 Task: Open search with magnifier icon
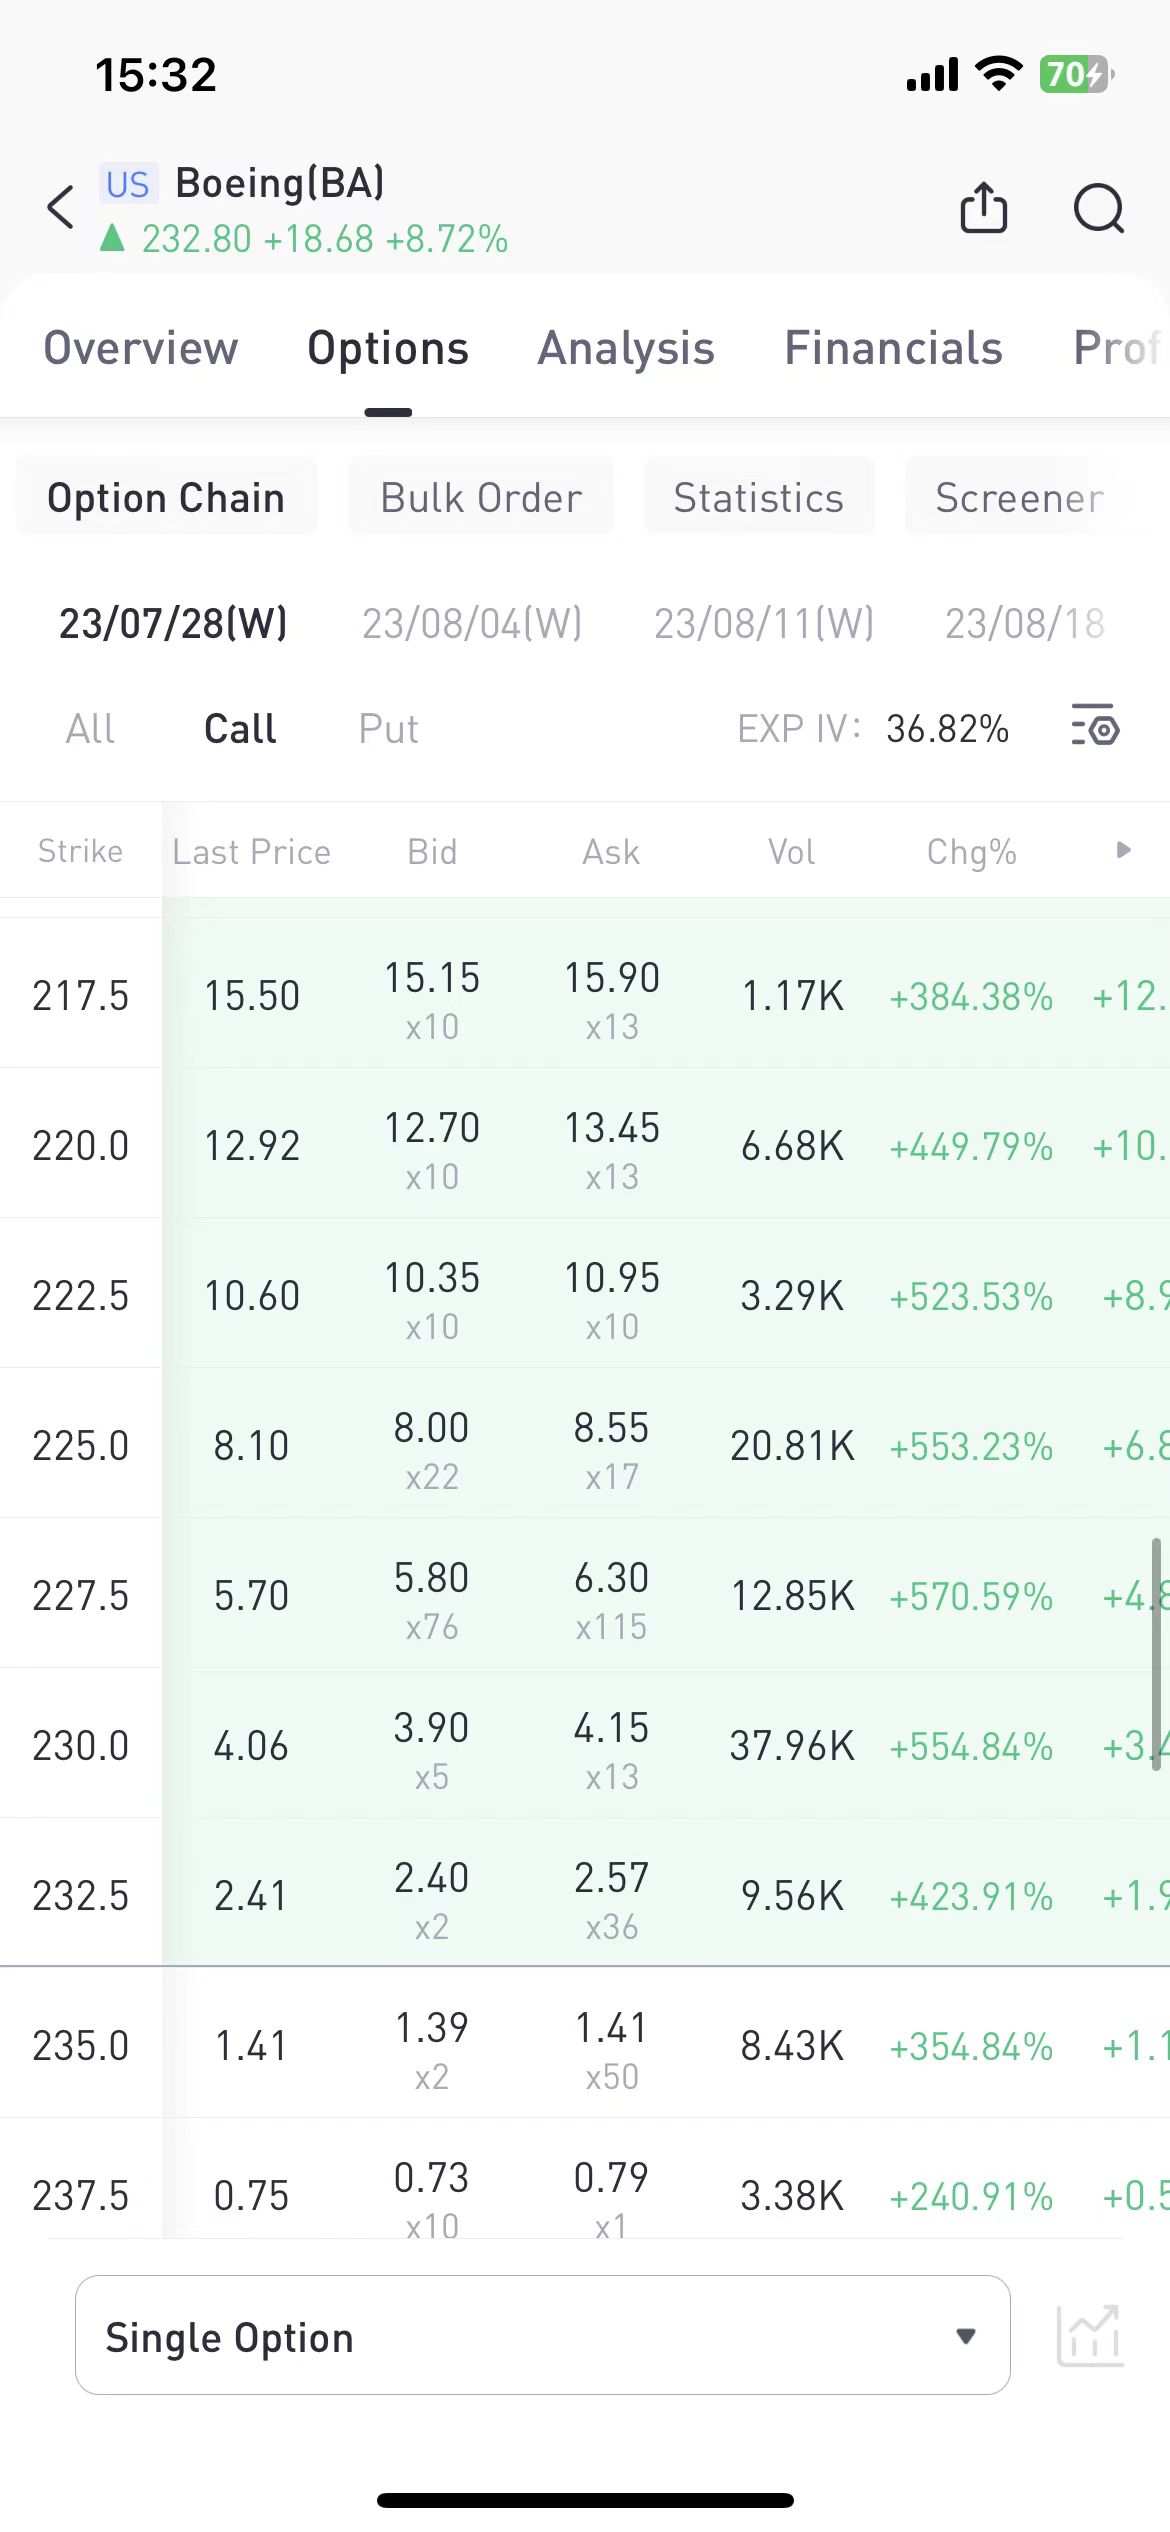coord(1098,208)
